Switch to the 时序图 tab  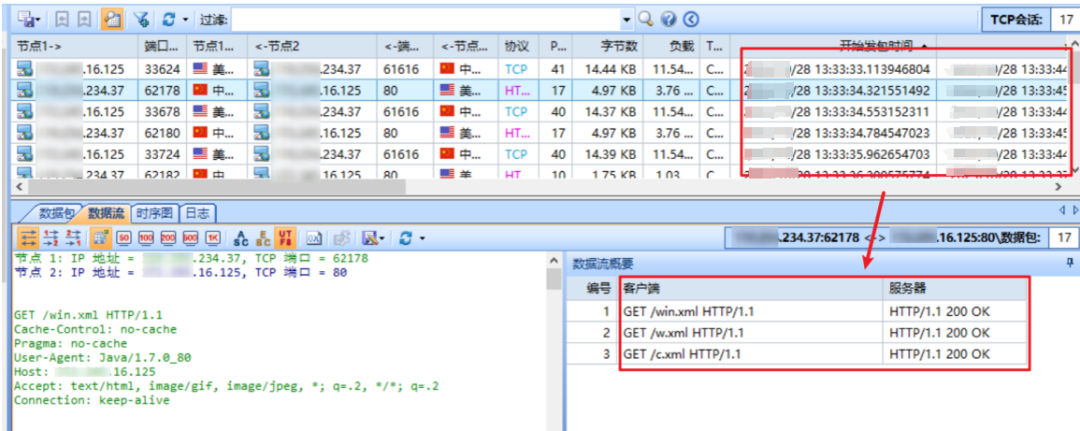[x=155, y=212]
